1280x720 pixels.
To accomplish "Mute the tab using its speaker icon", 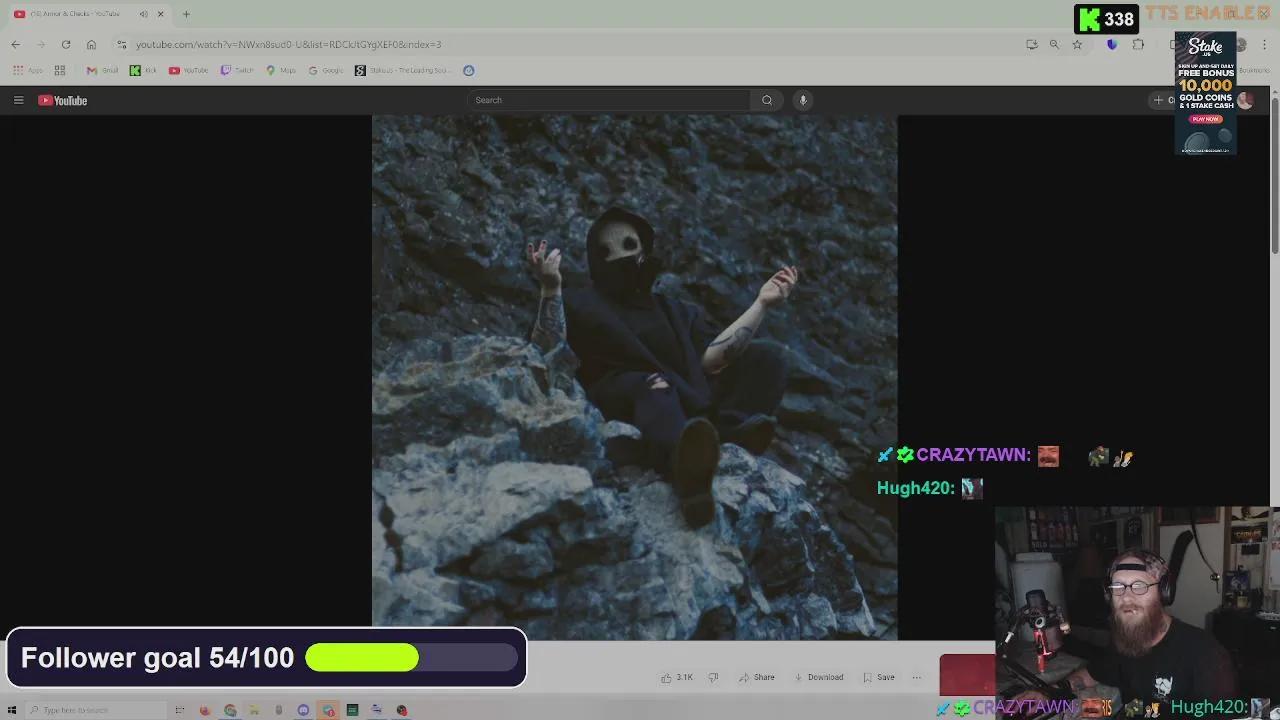I will coord(143,14).
